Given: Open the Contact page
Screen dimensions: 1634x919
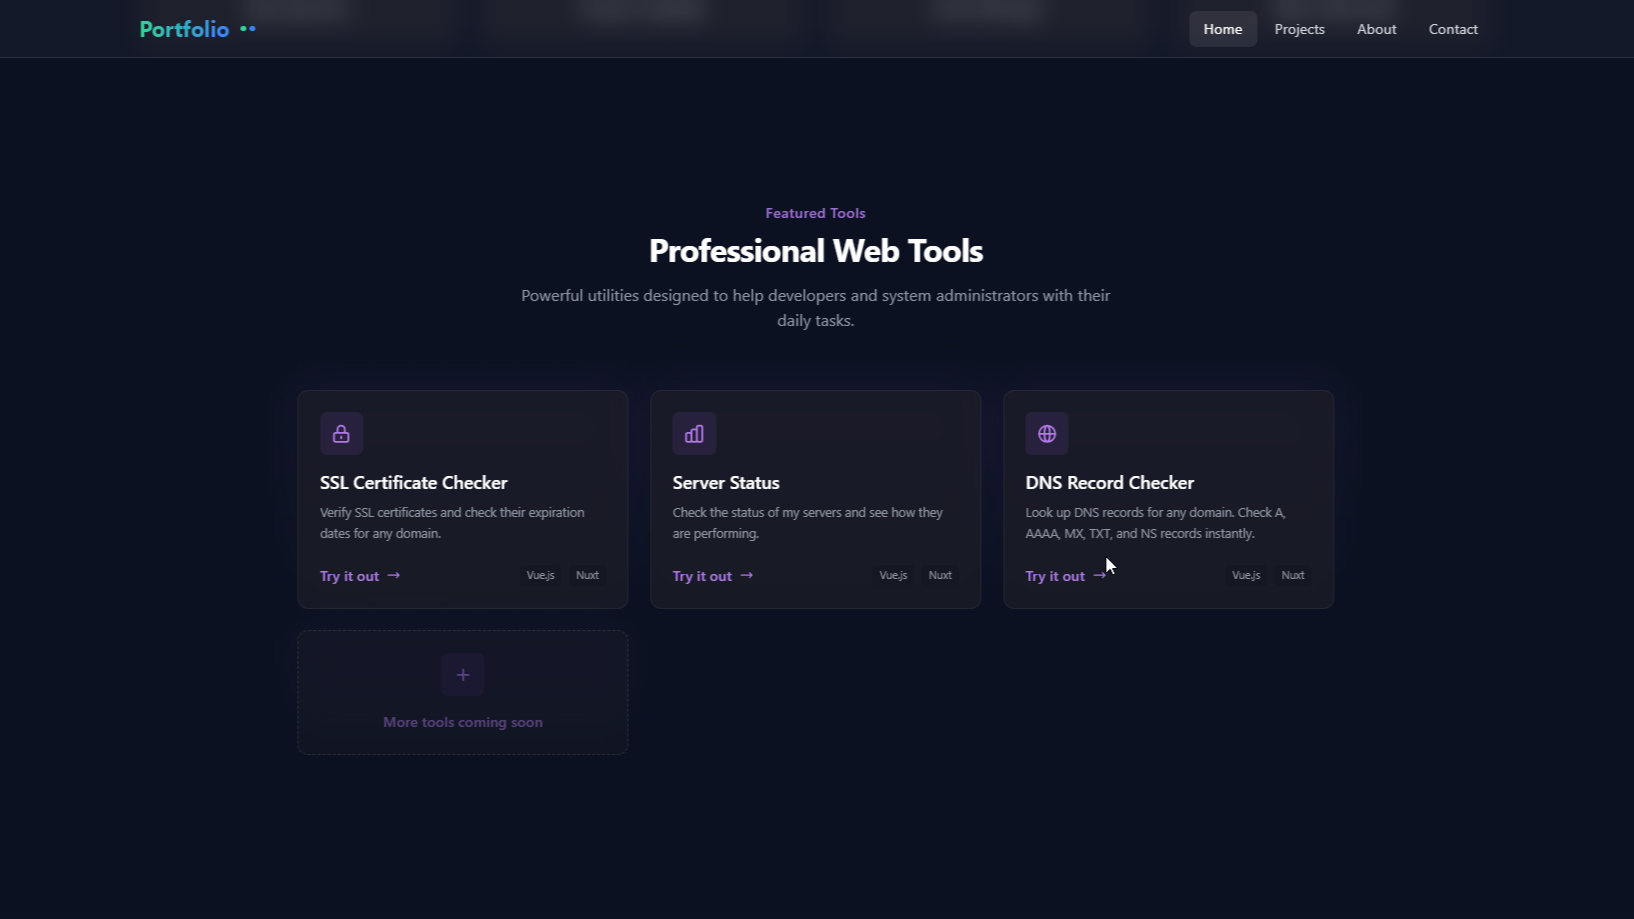Looking at the screenshot, I should click(x=1453, y=29).
